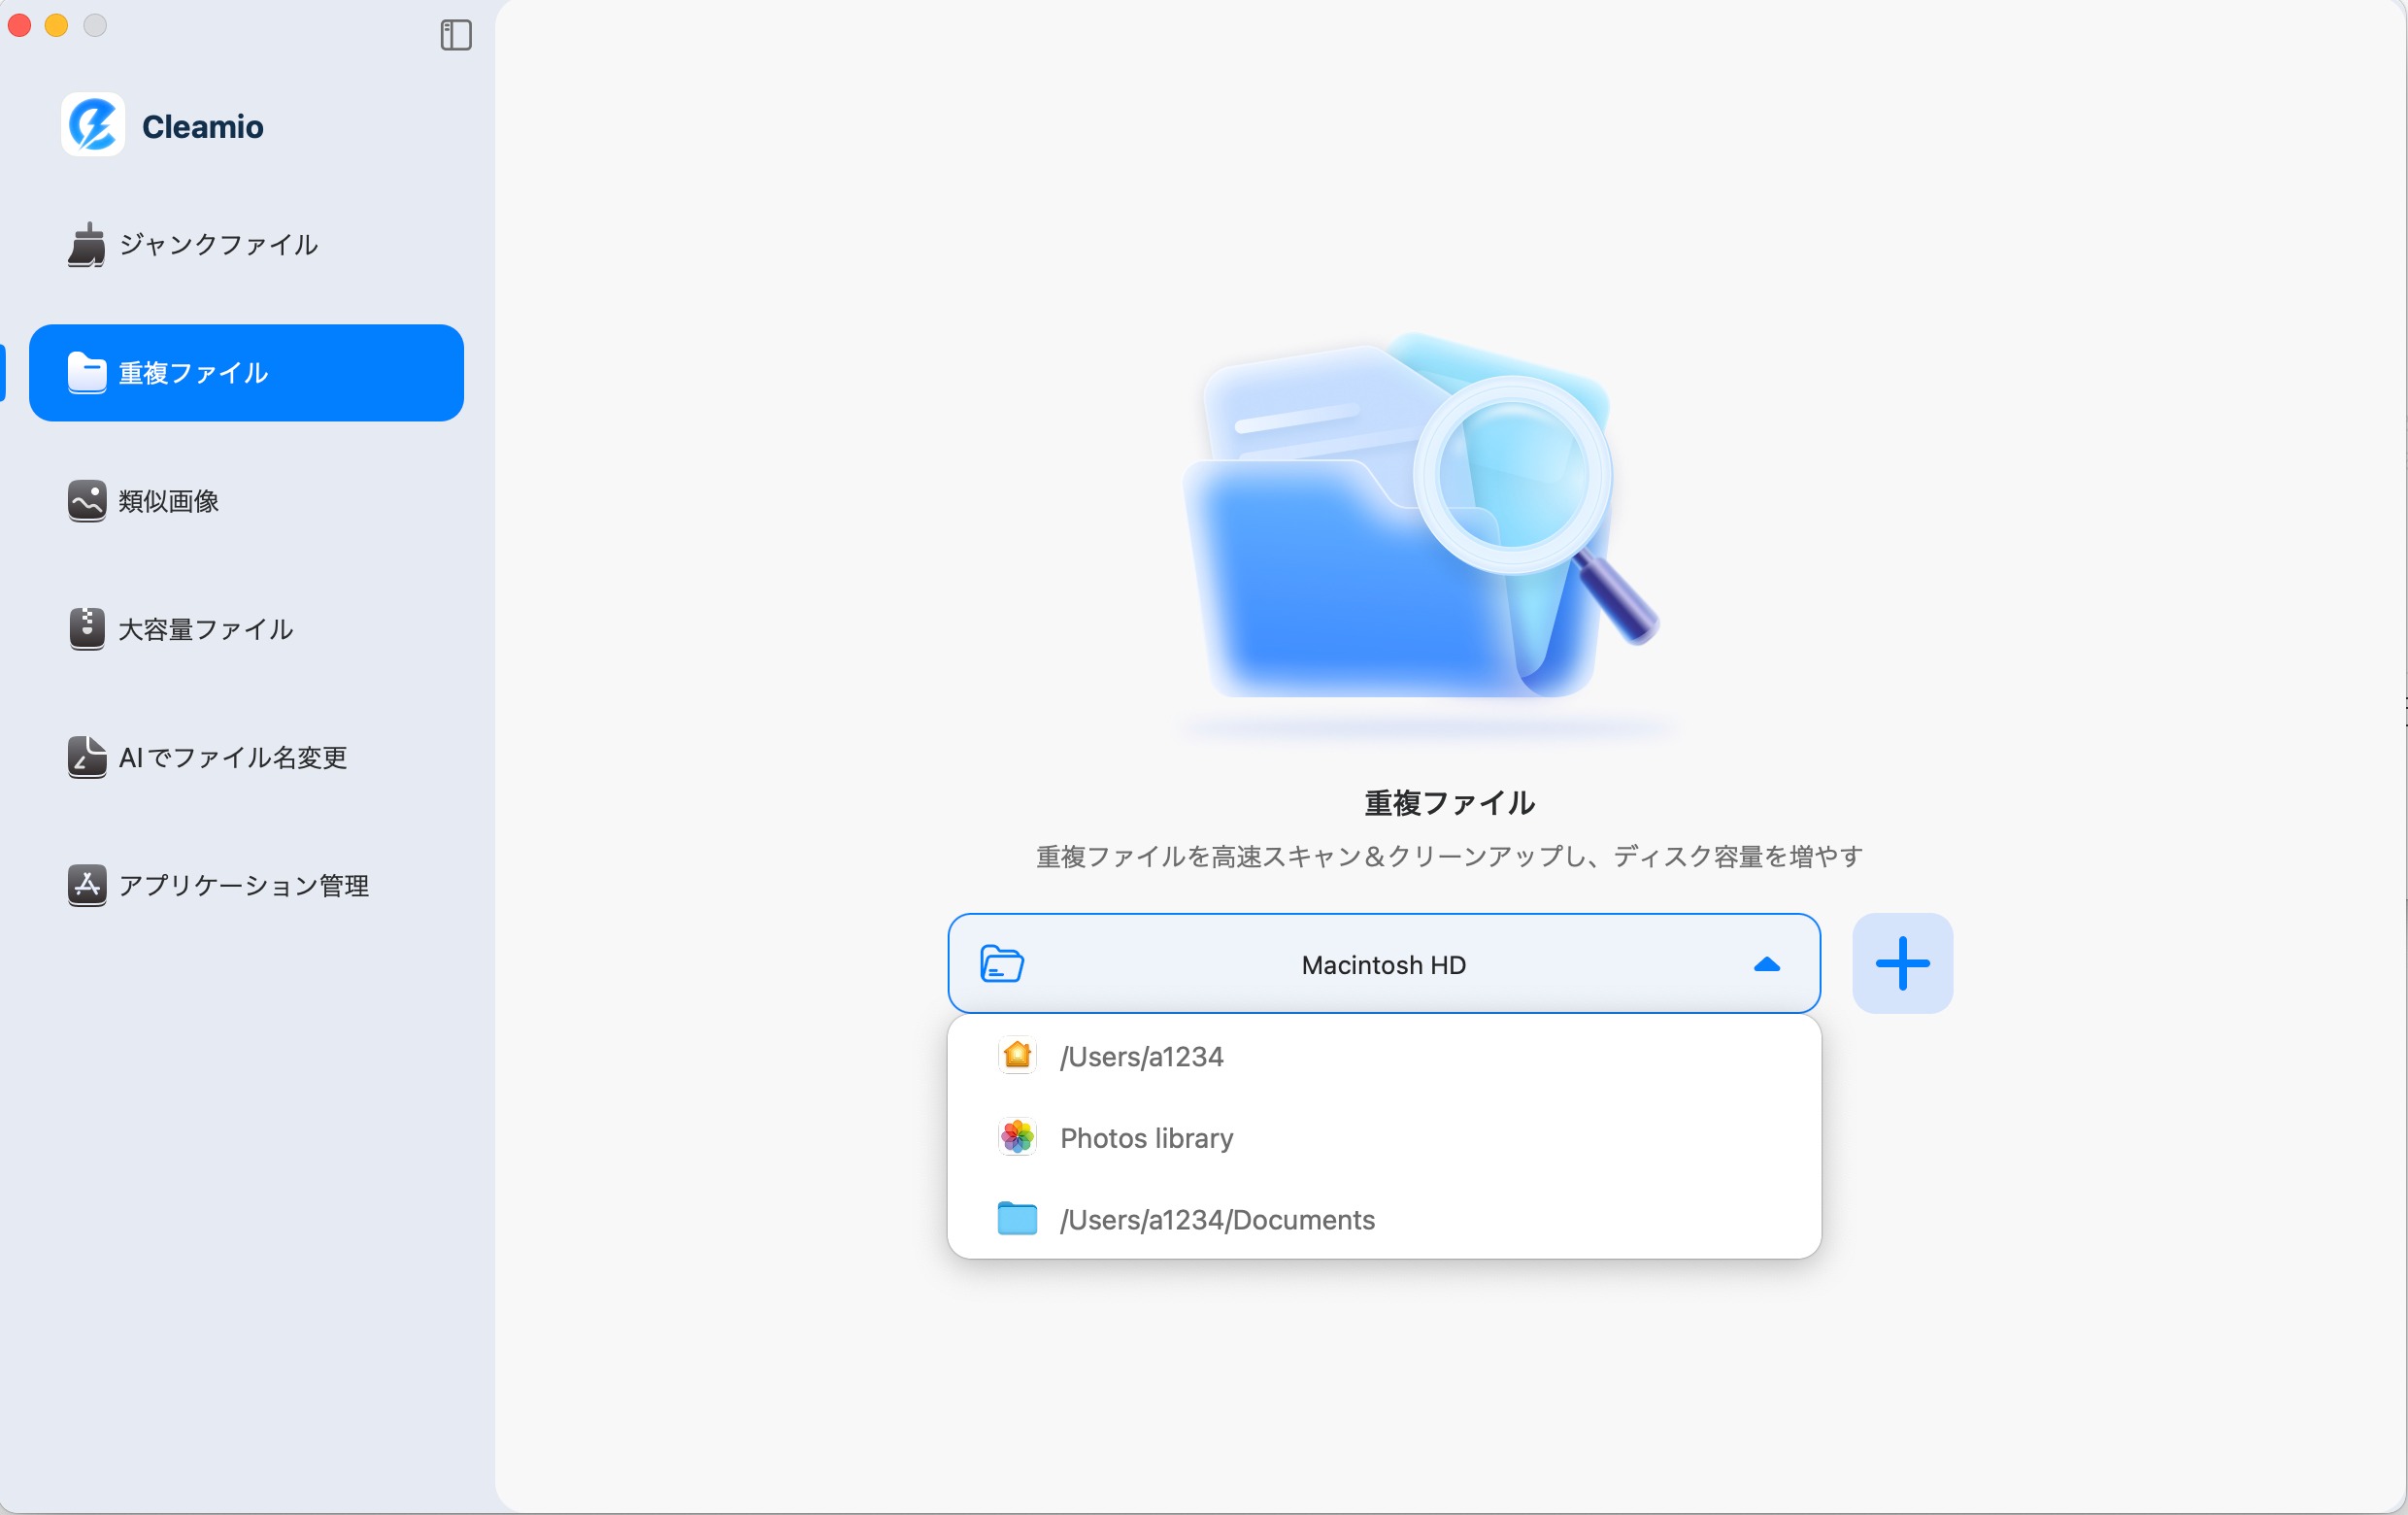Select /Users/a1234 from the dropdown list
This screenshot has height=1515, width=2408.
(x=1141, y=1056)
